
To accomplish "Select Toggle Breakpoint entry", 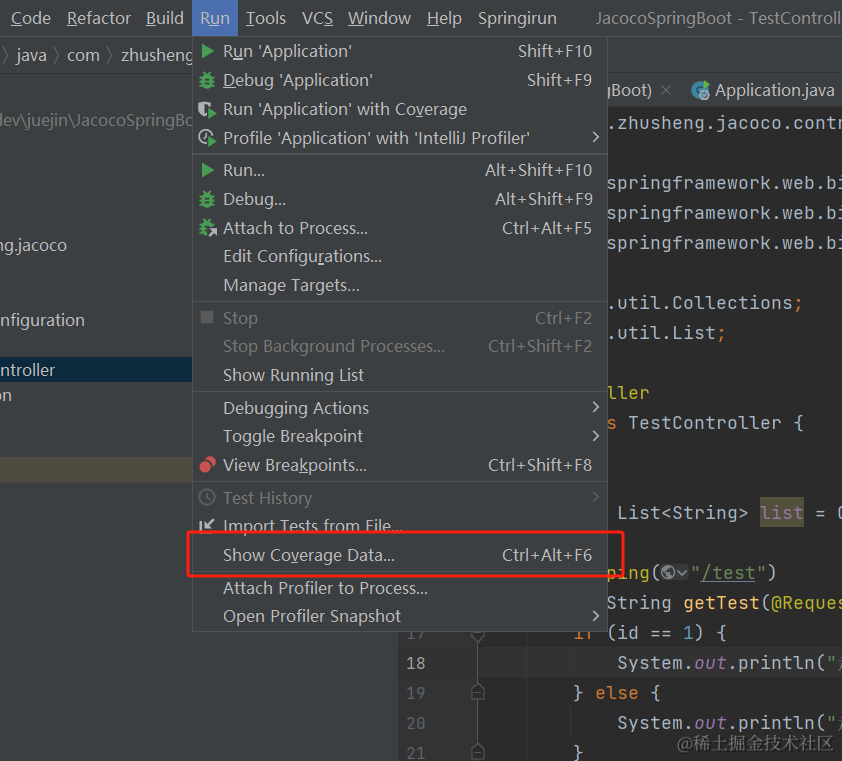I will pos(400,436).
